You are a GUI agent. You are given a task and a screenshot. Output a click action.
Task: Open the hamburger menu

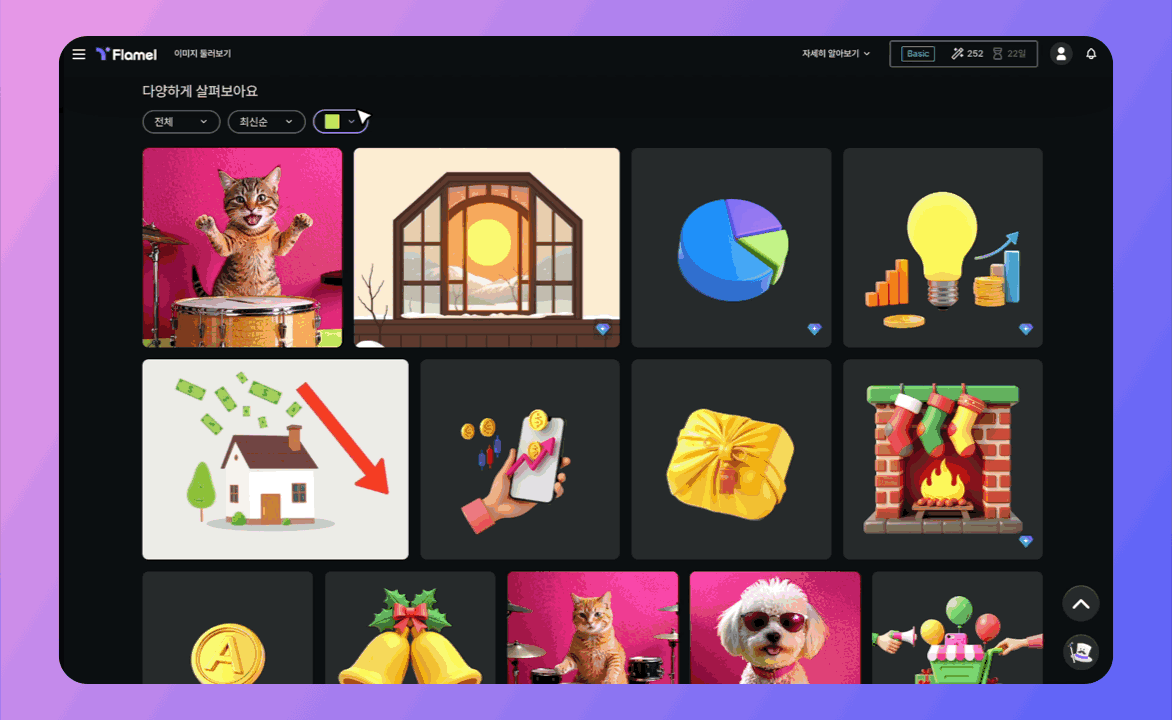(x=79, y=54)
